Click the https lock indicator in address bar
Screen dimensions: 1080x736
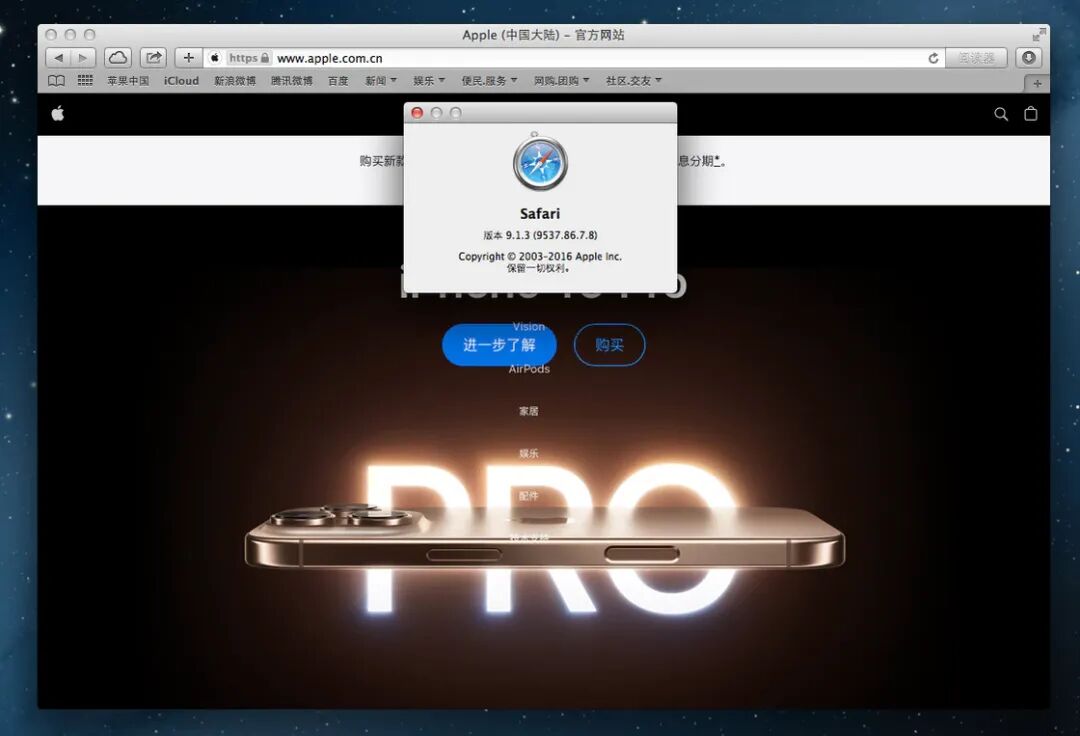click(249, 58)
